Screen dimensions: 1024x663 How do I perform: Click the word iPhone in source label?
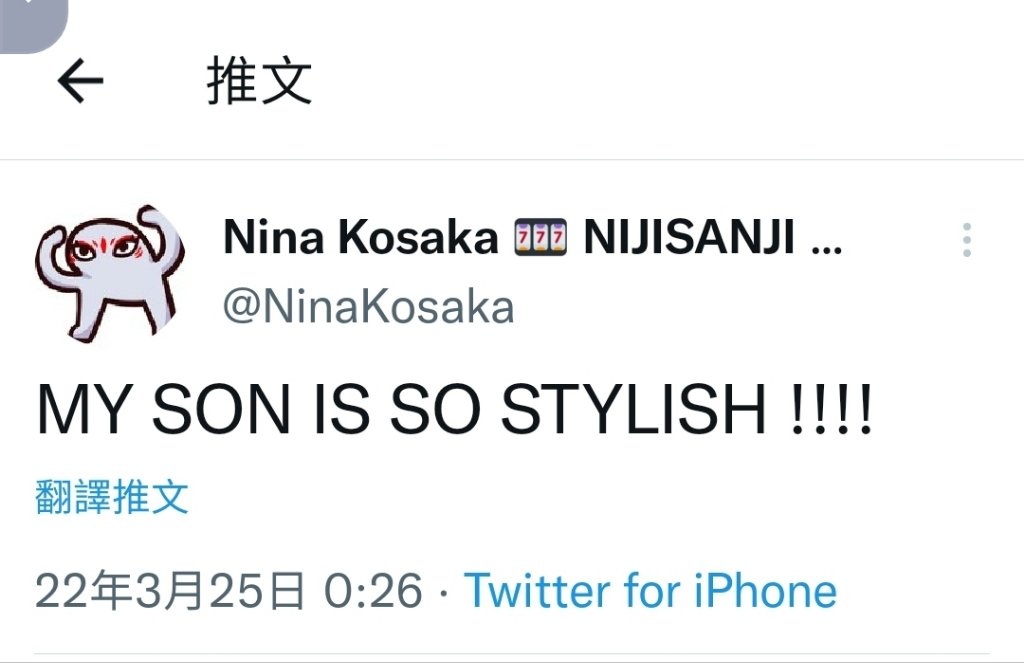coord(765,591)
